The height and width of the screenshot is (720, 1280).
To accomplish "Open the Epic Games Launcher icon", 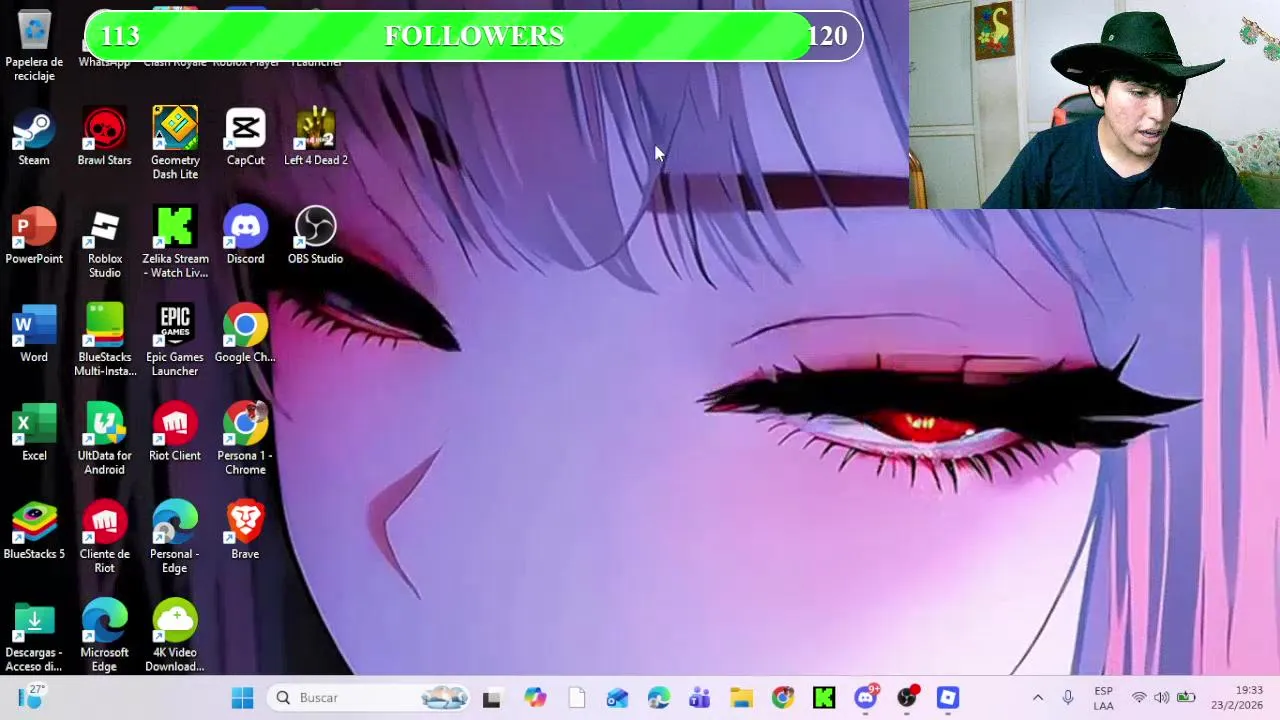I will point(175,341).
